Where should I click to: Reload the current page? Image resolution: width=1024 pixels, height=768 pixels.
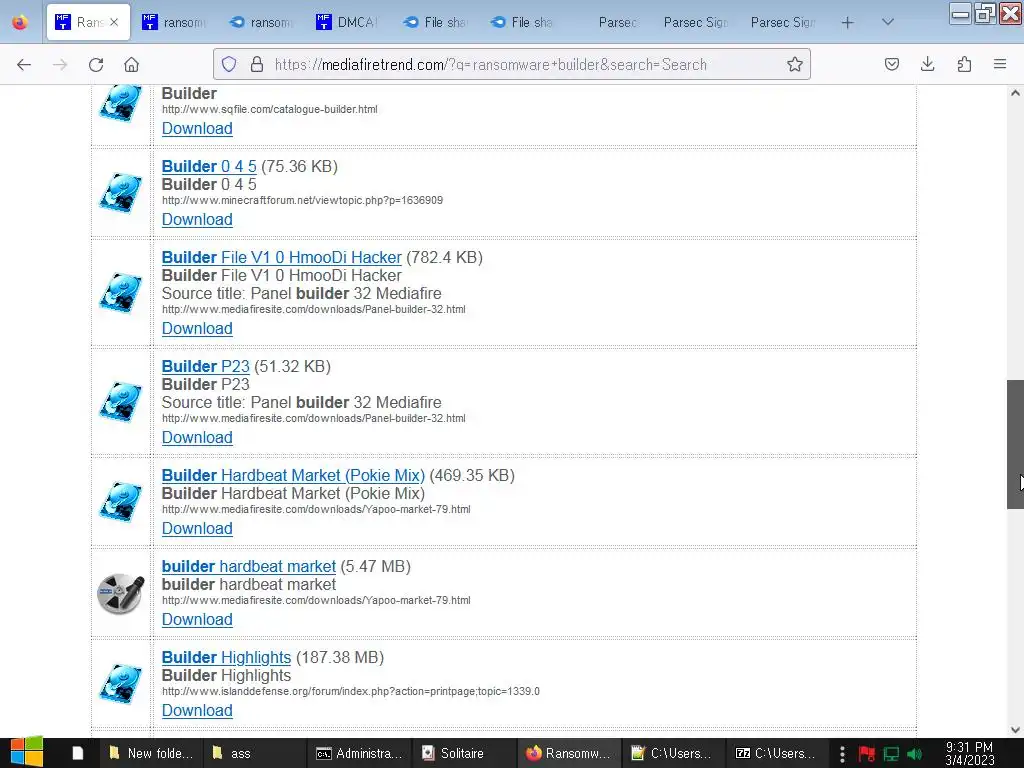96,64
